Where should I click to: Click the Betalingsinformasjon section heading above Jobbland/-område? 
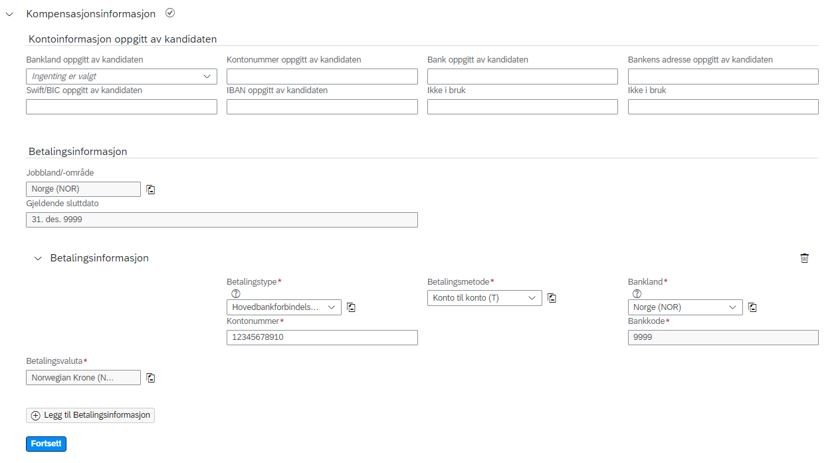click(78, 152)
